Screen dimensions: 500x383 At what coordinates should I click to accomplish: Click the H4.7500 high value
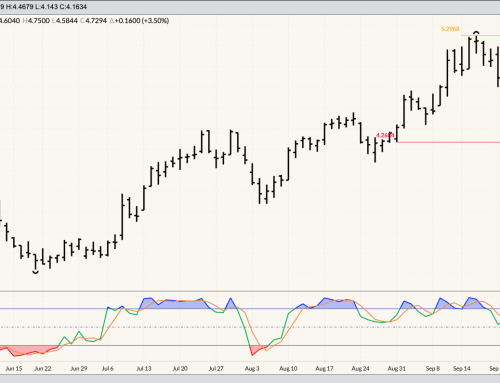coord(36,21)
